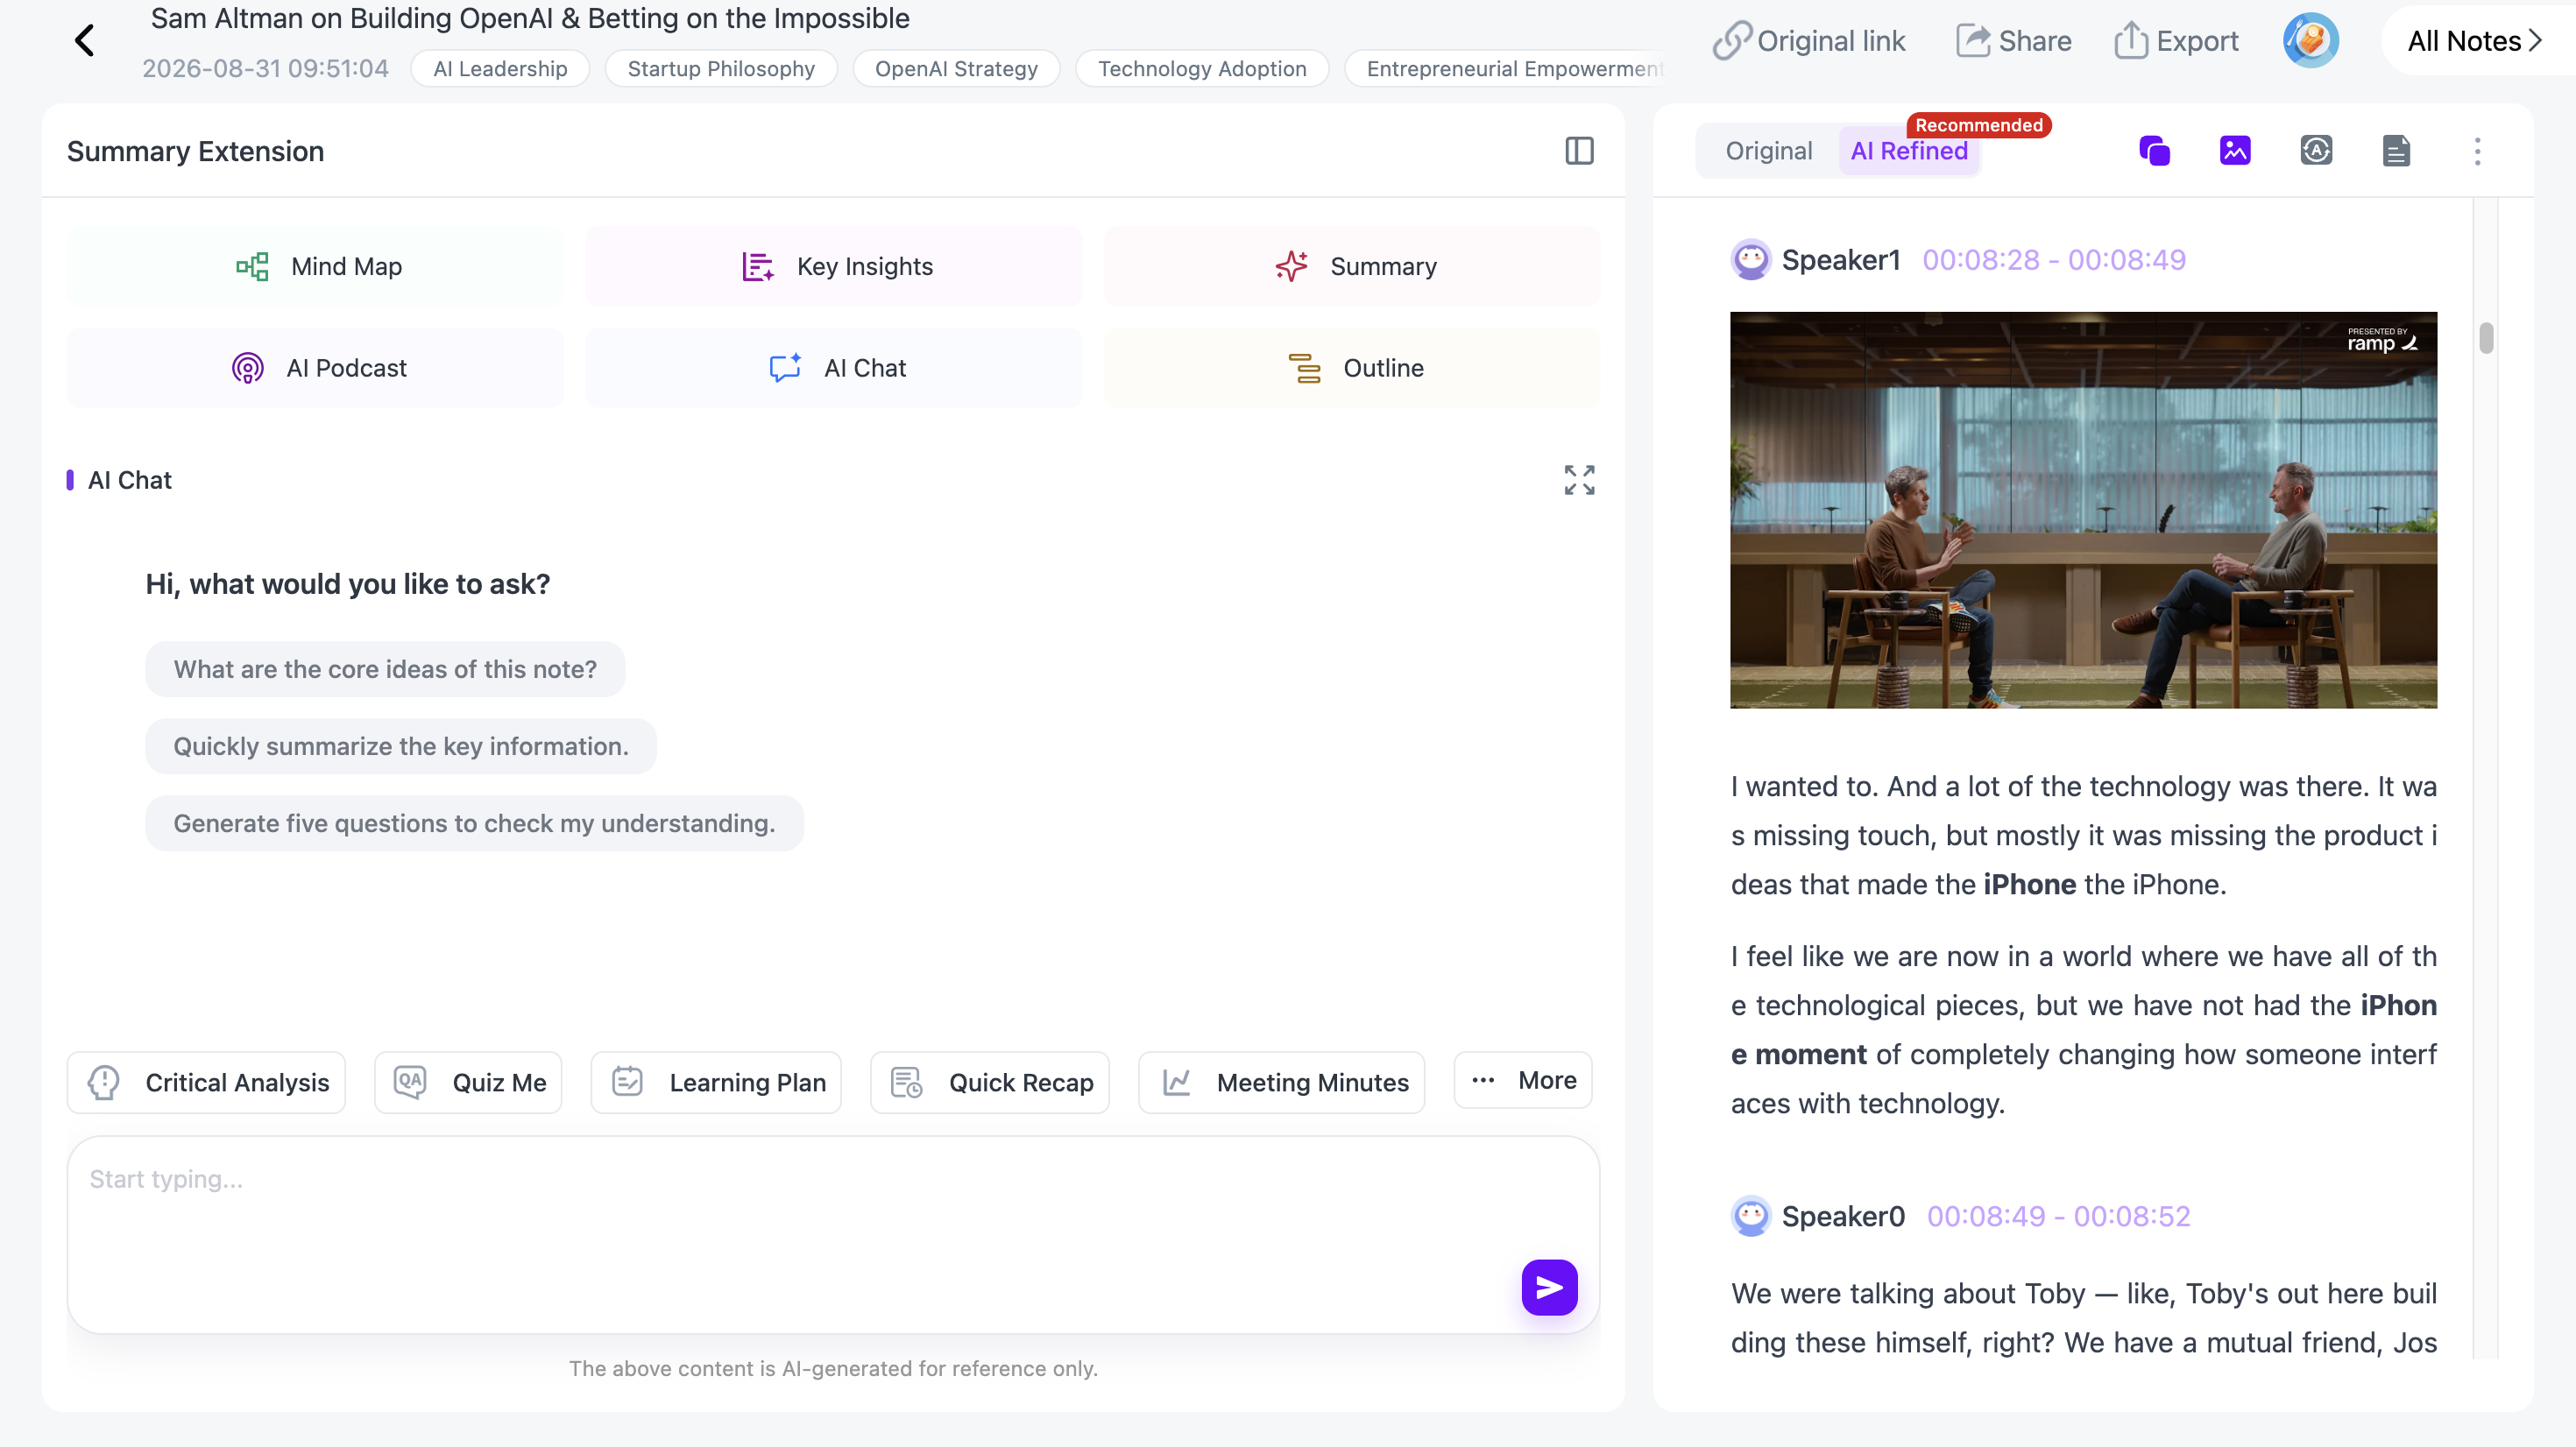Open the Original link

tap(1808, 41)
